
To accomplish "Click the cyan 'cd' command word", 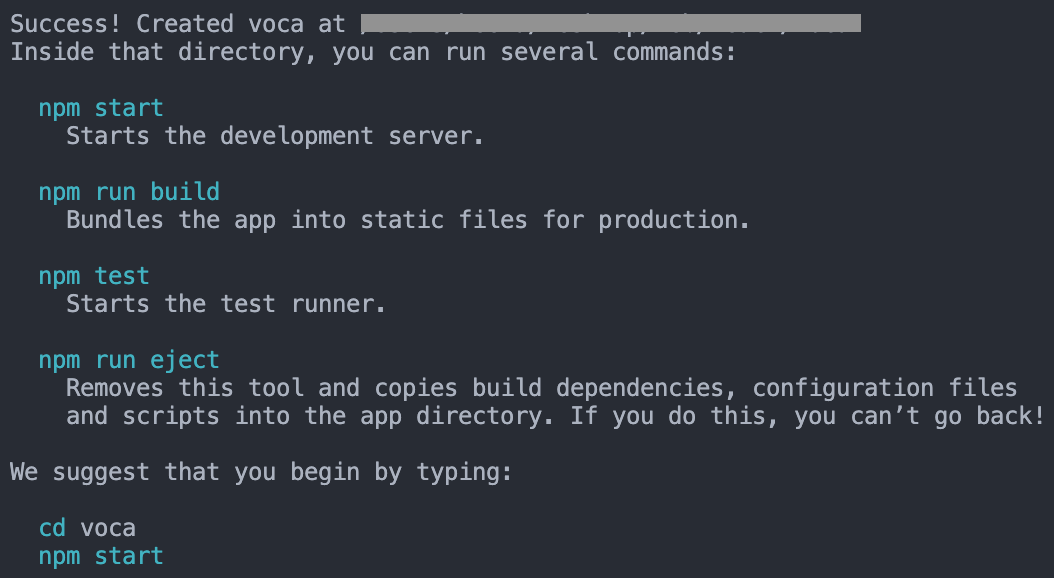I will (x=52, y=528).
